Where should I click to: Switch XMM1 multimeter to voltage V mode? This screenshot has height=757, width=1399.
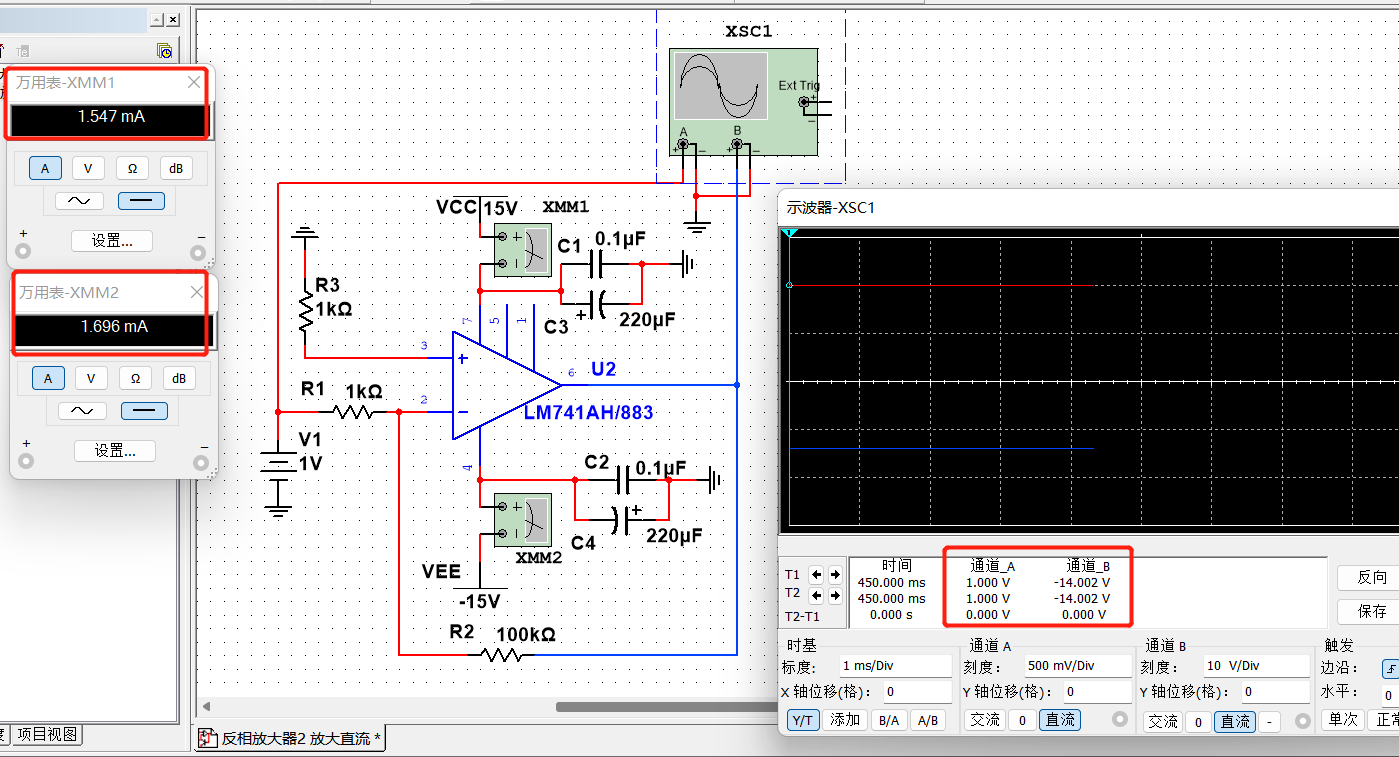(88, 169)
